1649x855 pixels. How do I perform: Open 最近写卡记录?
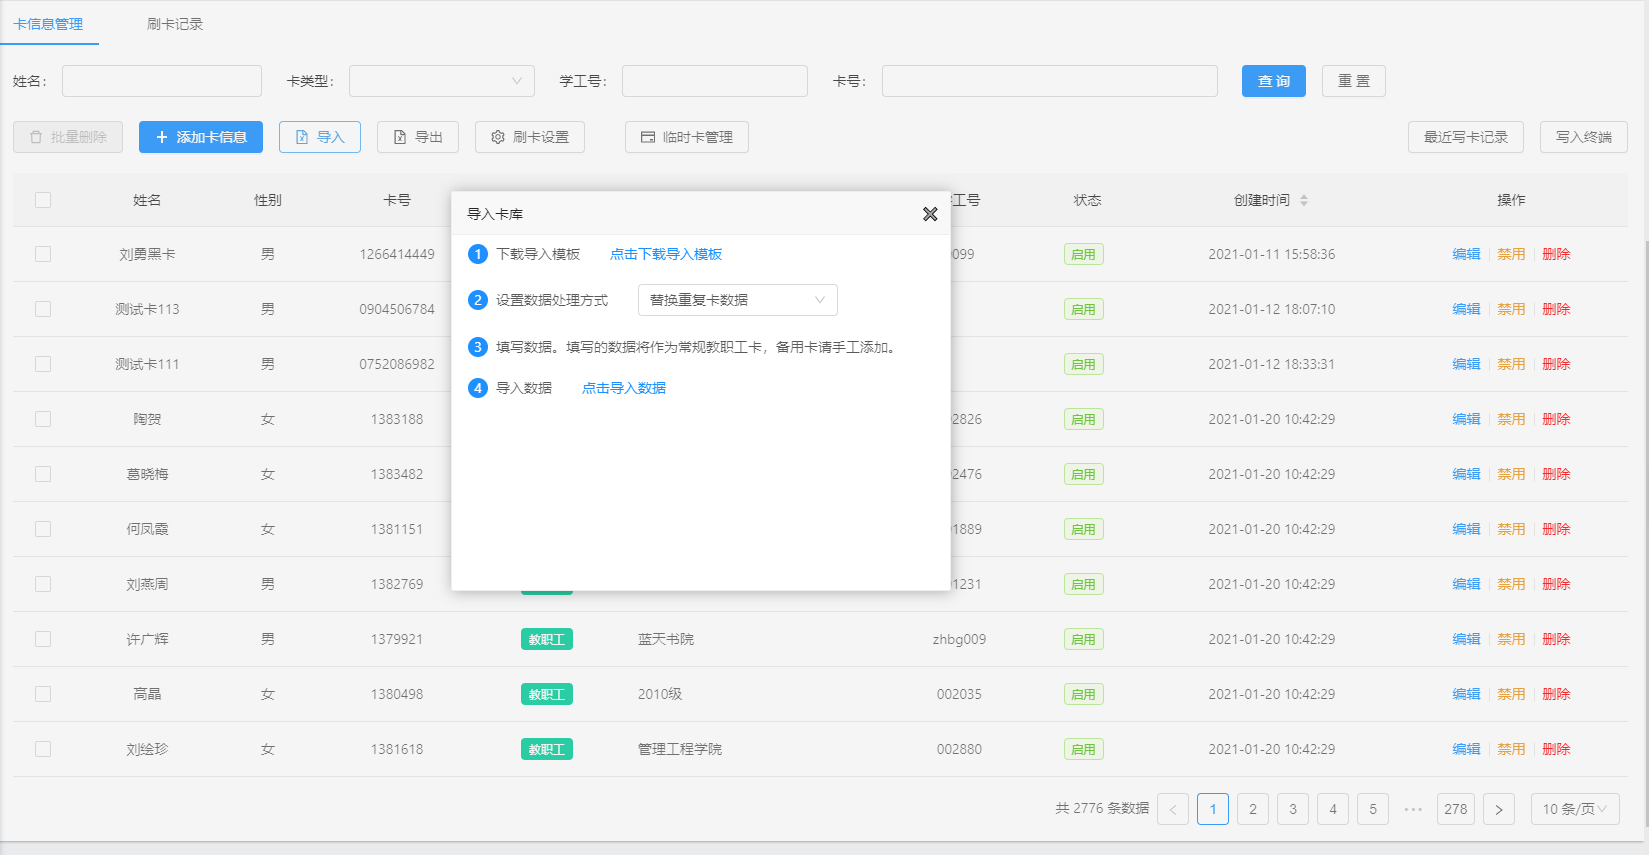[x=1466, y=137]
